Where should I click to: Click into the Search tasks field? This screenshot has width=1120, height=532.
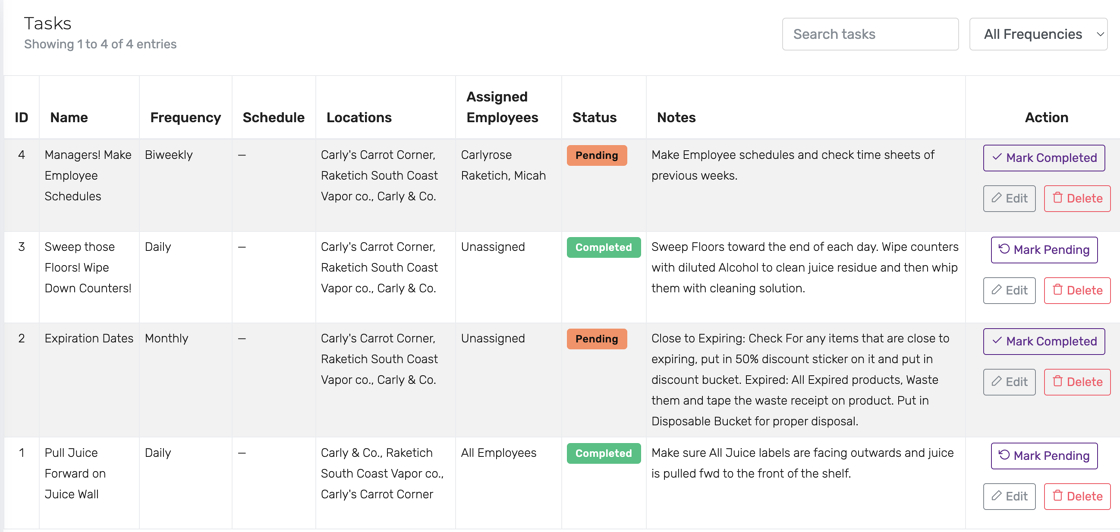point(870,34)
